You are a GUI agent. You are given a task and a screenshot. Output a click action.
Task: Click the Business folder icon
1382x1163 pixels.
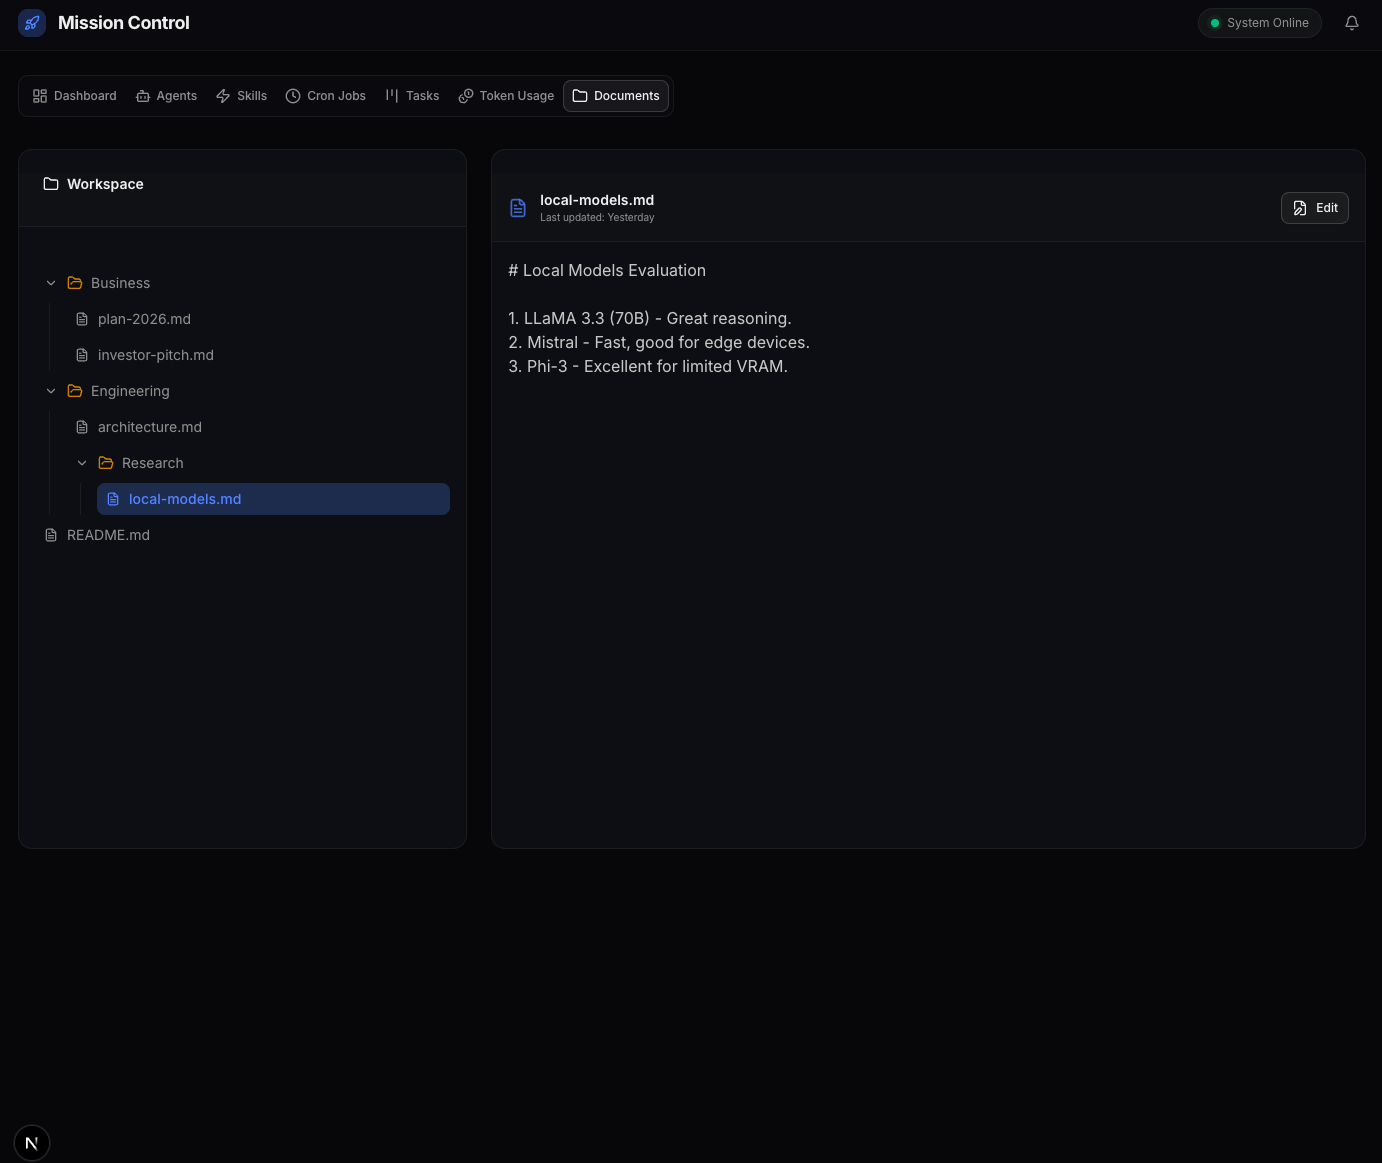click(75, 283)
